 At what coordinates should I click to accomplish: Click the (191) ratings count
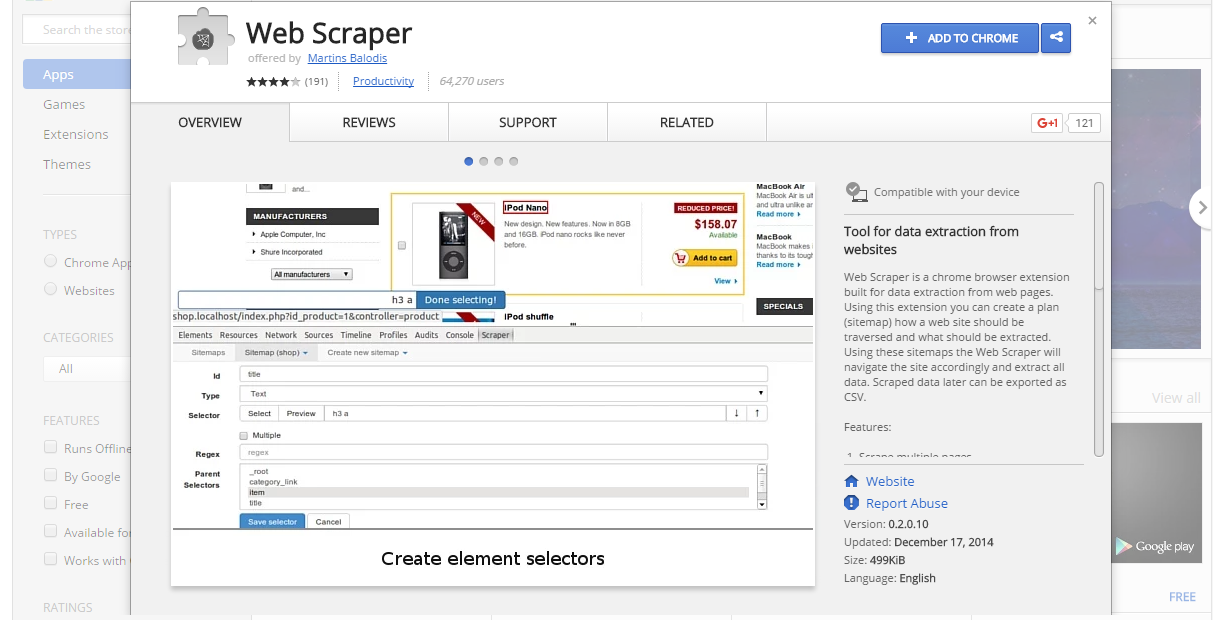(x=317, y=82)
